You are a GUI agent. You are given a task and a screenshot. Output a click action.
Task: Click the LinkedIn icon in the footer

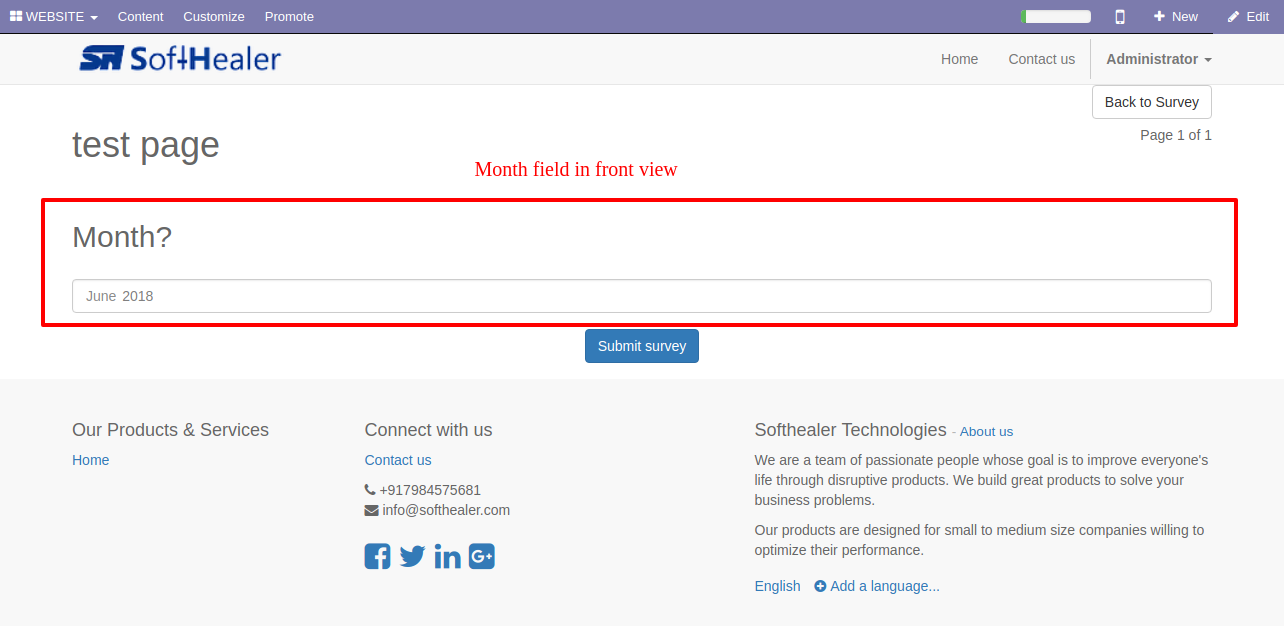tap(448, 556)
